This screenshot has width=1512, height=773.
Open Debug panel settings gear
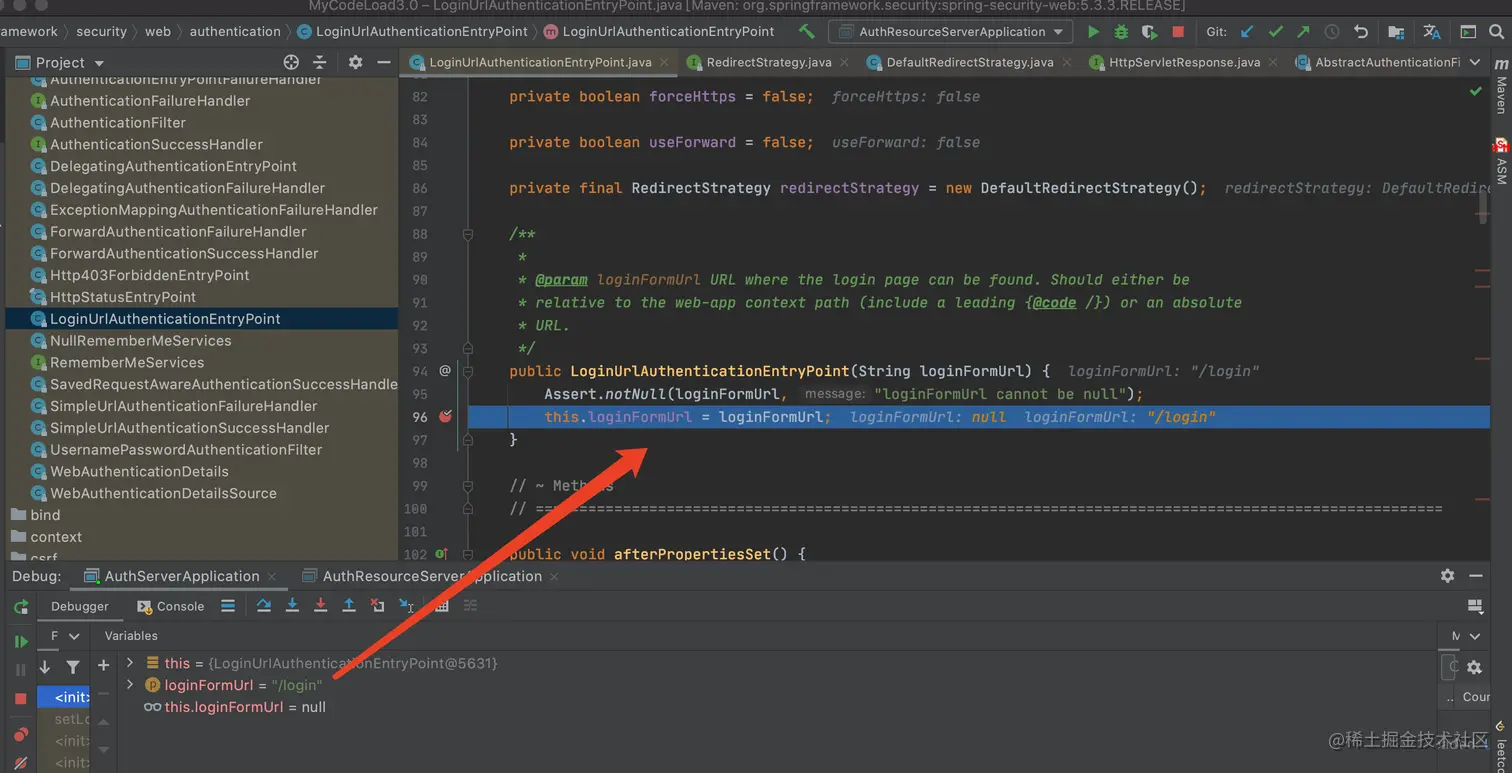pyautogui.click(x=1447, y=576)
